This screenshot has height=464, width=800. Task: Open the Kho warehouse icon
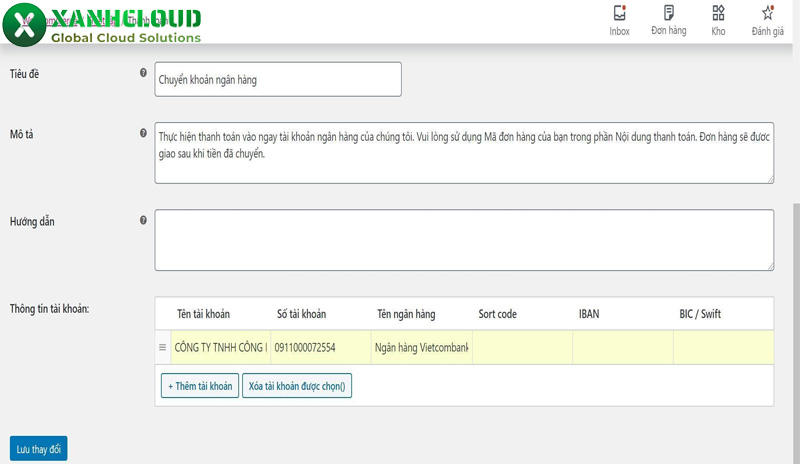click(718, 14)
